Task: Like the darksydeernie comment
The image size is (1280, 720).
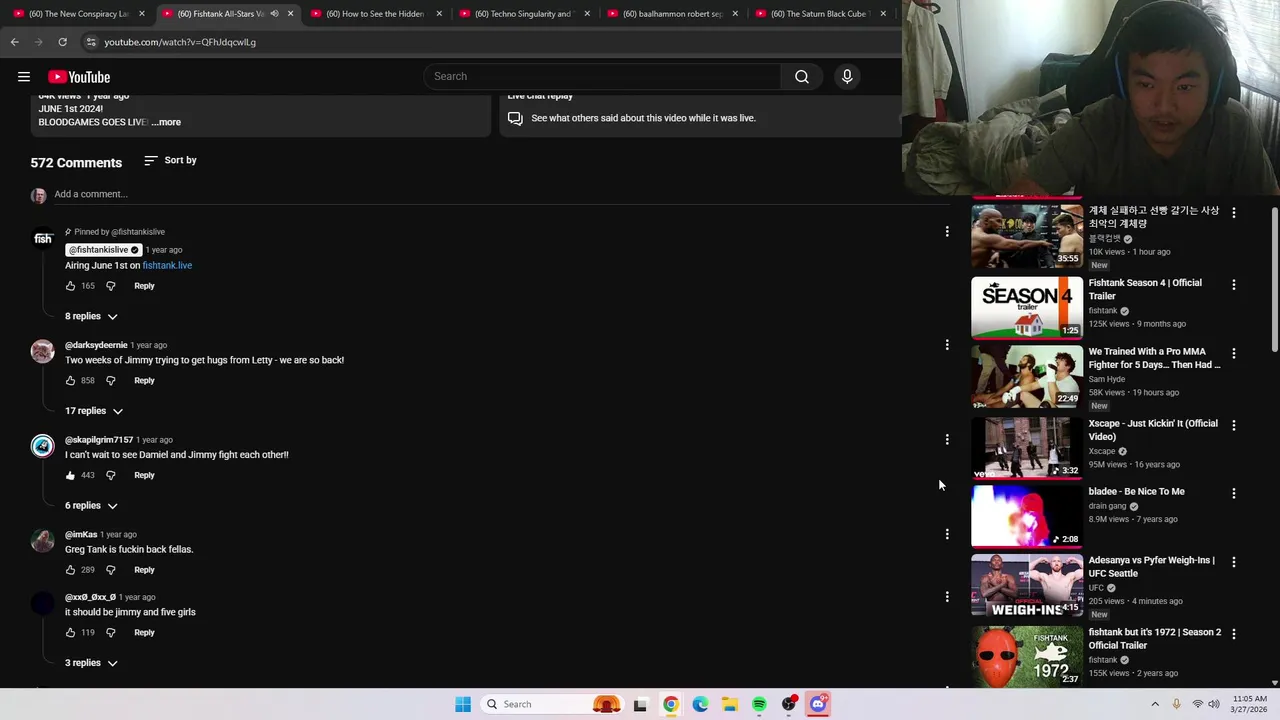Action: pos(70,381)
